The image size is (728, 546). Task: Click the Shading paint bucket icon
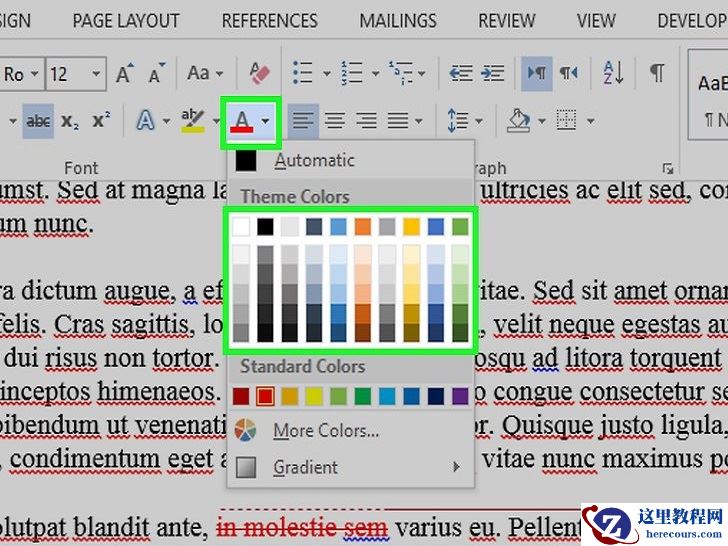pyautogui.click(x=519, y=121)
